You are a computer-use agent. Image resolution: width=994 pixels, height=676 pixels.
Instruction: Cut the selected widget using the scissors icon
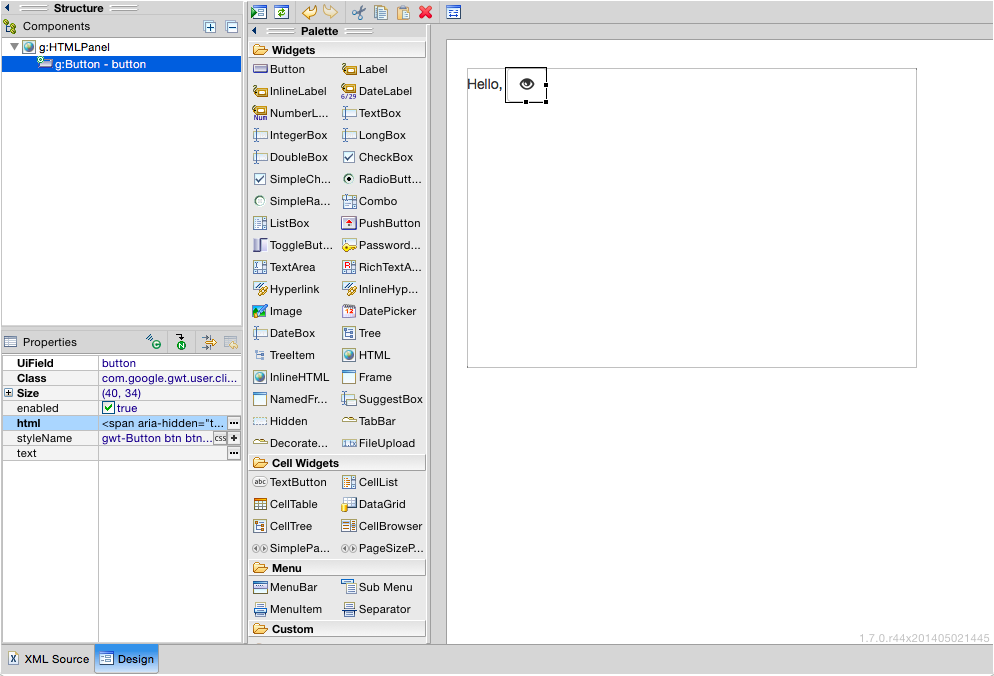tap(357, 12)
